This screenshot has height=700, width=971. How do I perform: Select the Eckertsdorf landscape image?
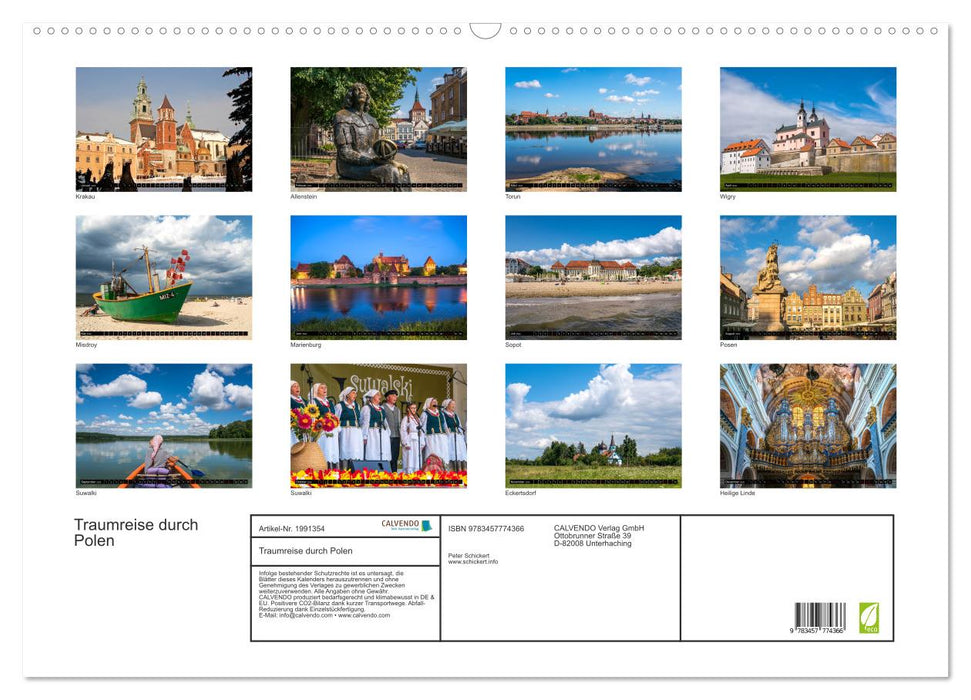tap(592, 425)
